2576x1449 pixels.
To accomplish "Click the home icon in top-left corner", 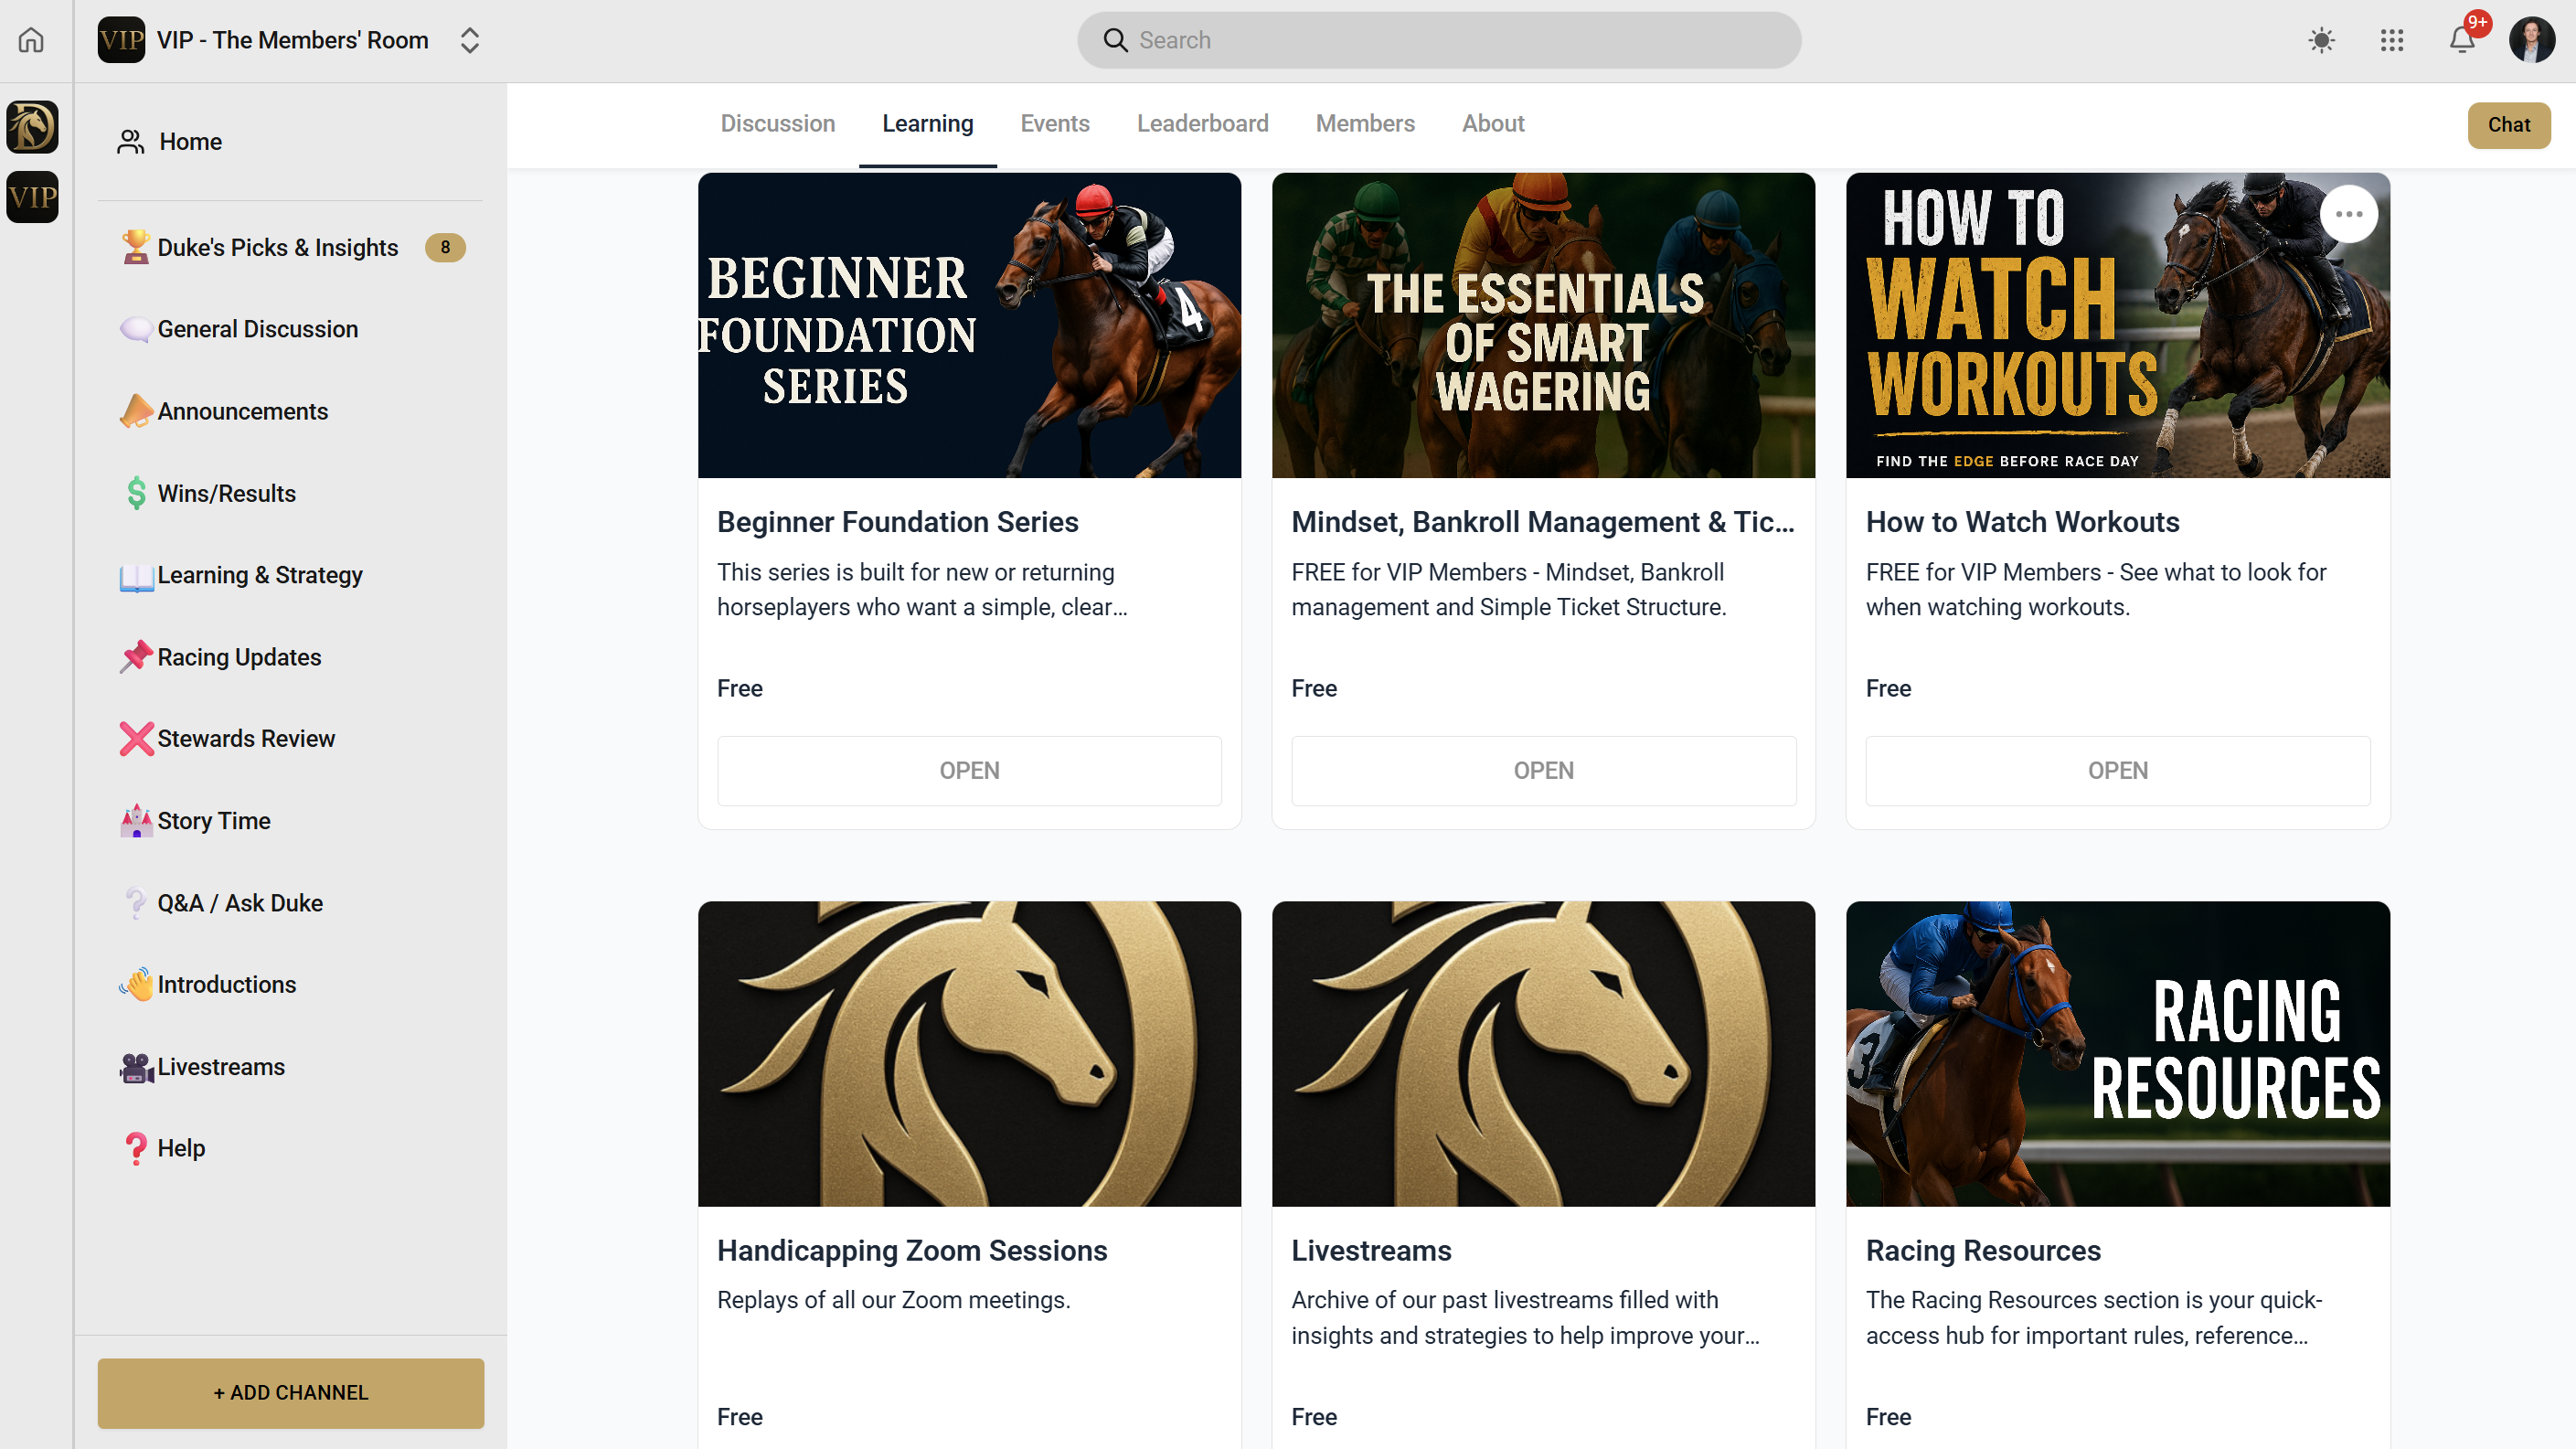I will coord(31,40).
